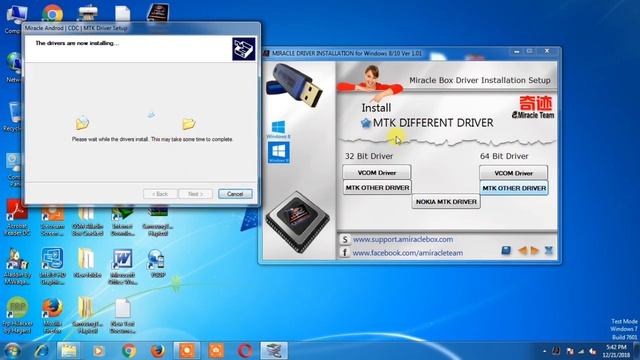
Task: Select the Windows 8 logo in Miracle sidebar
Action: pos(278,129)
